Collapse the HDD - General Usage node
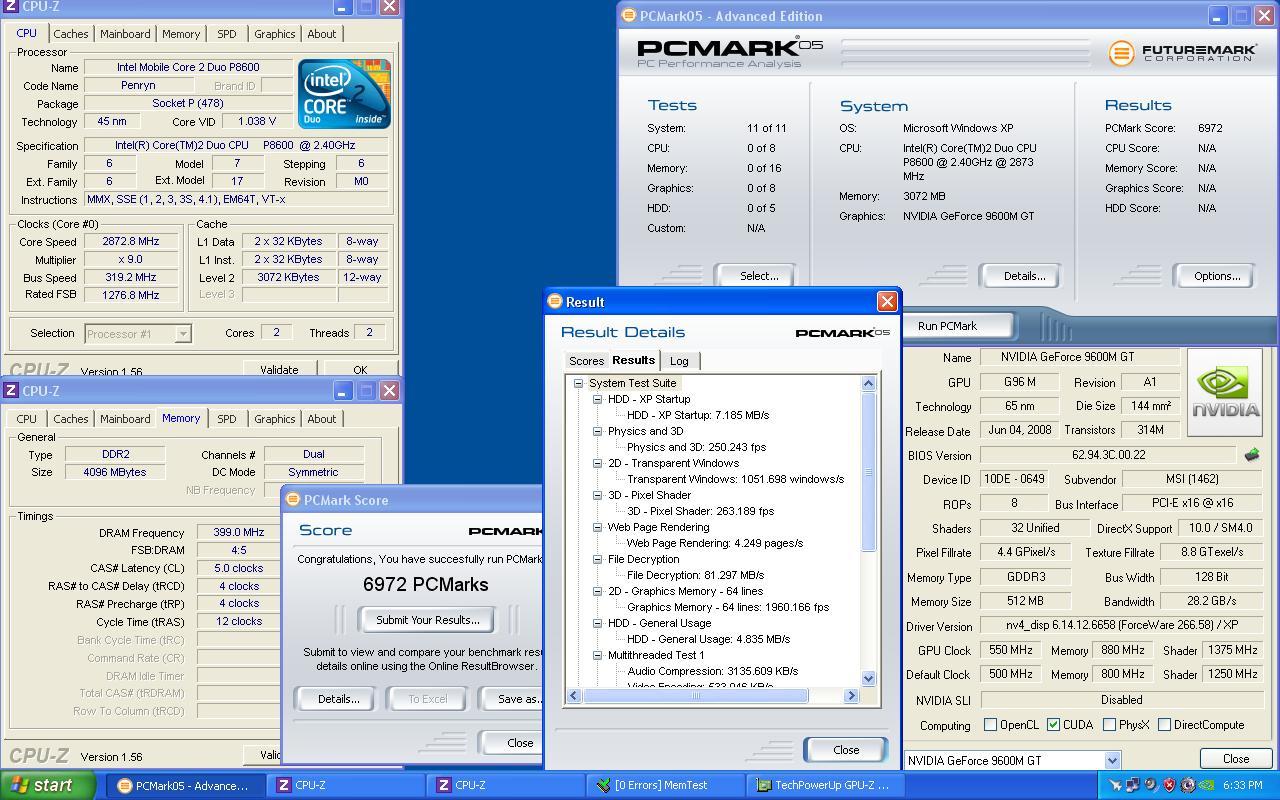 597,623
